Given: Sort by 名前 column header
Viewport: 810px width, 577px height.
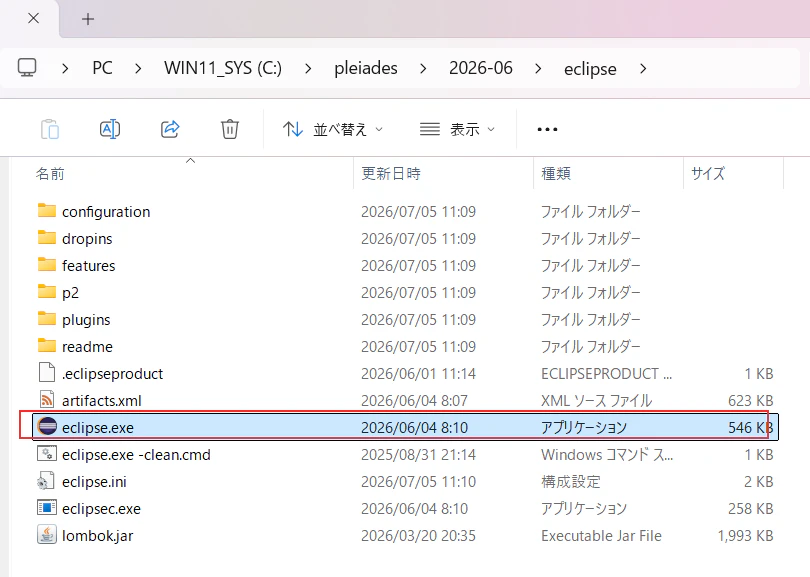Looking at the screenshot, I should click(x=50, y=174).
